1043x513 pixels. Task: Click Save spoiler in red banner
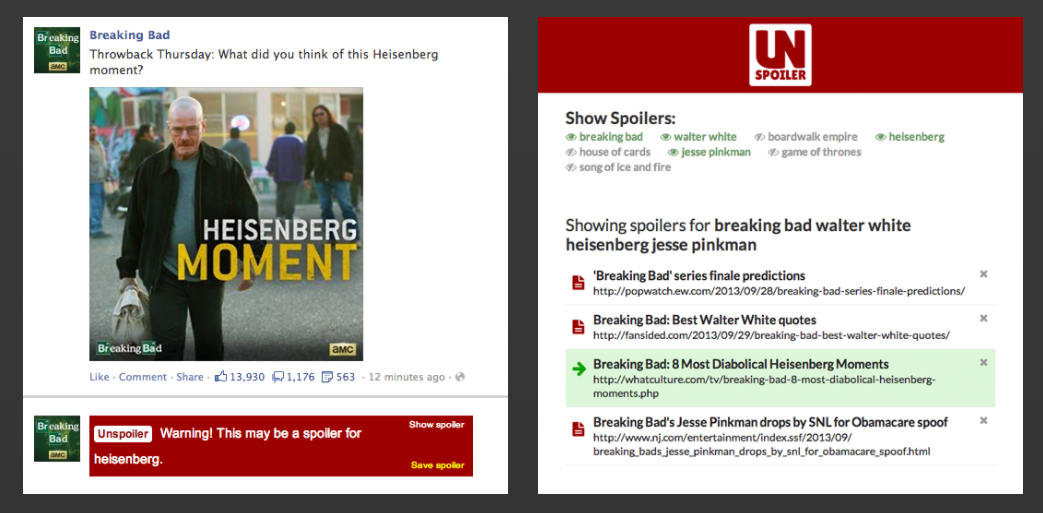click(x=438, y=465)
